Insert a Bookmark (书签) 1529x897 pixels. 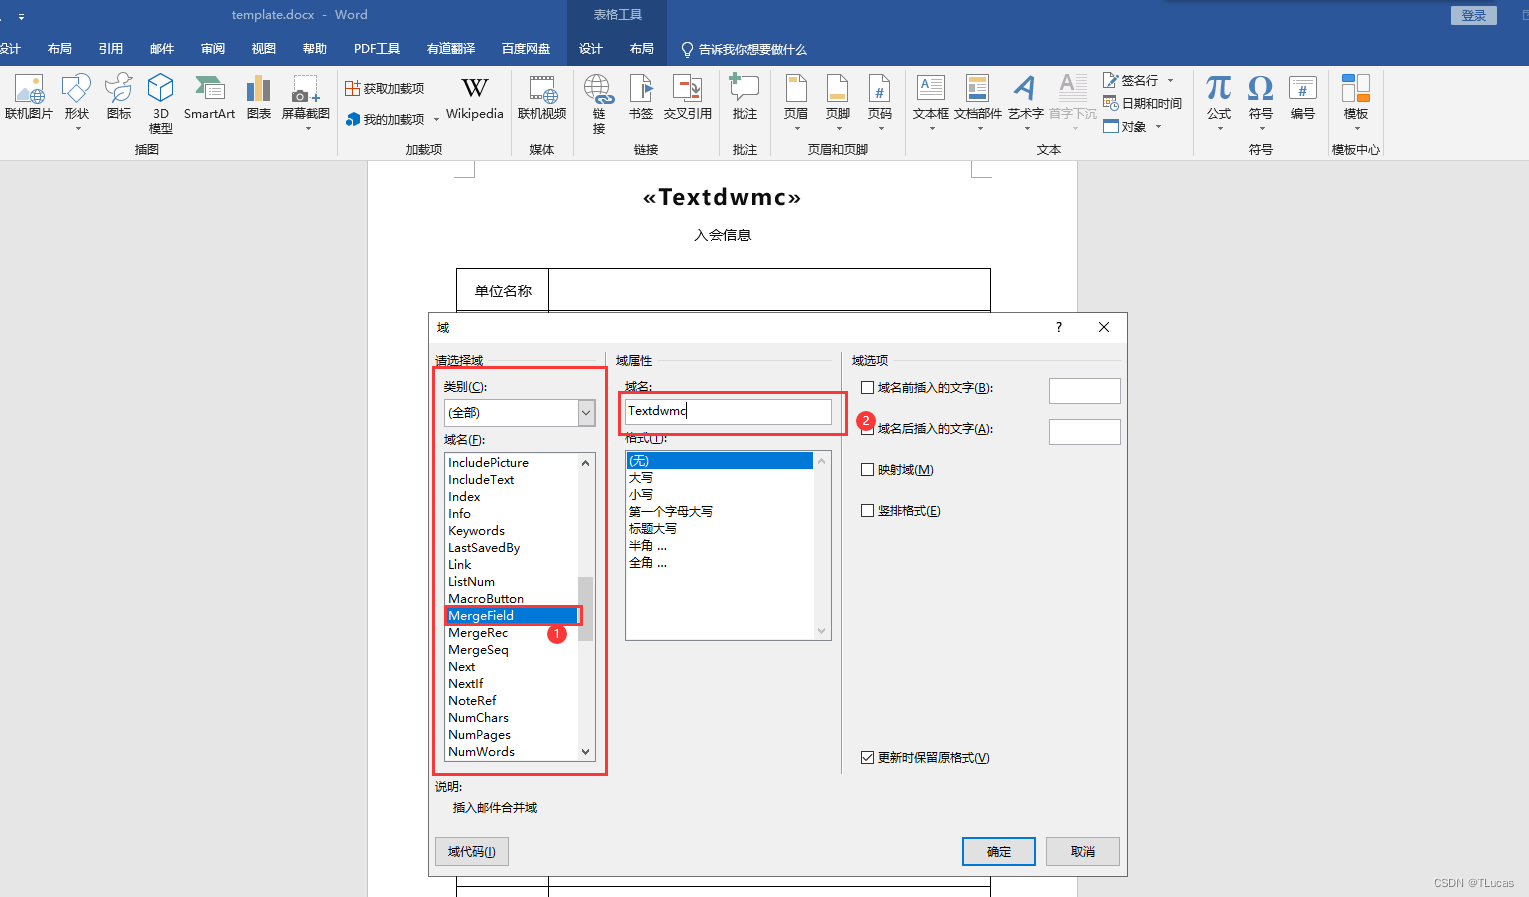point(641,97)
